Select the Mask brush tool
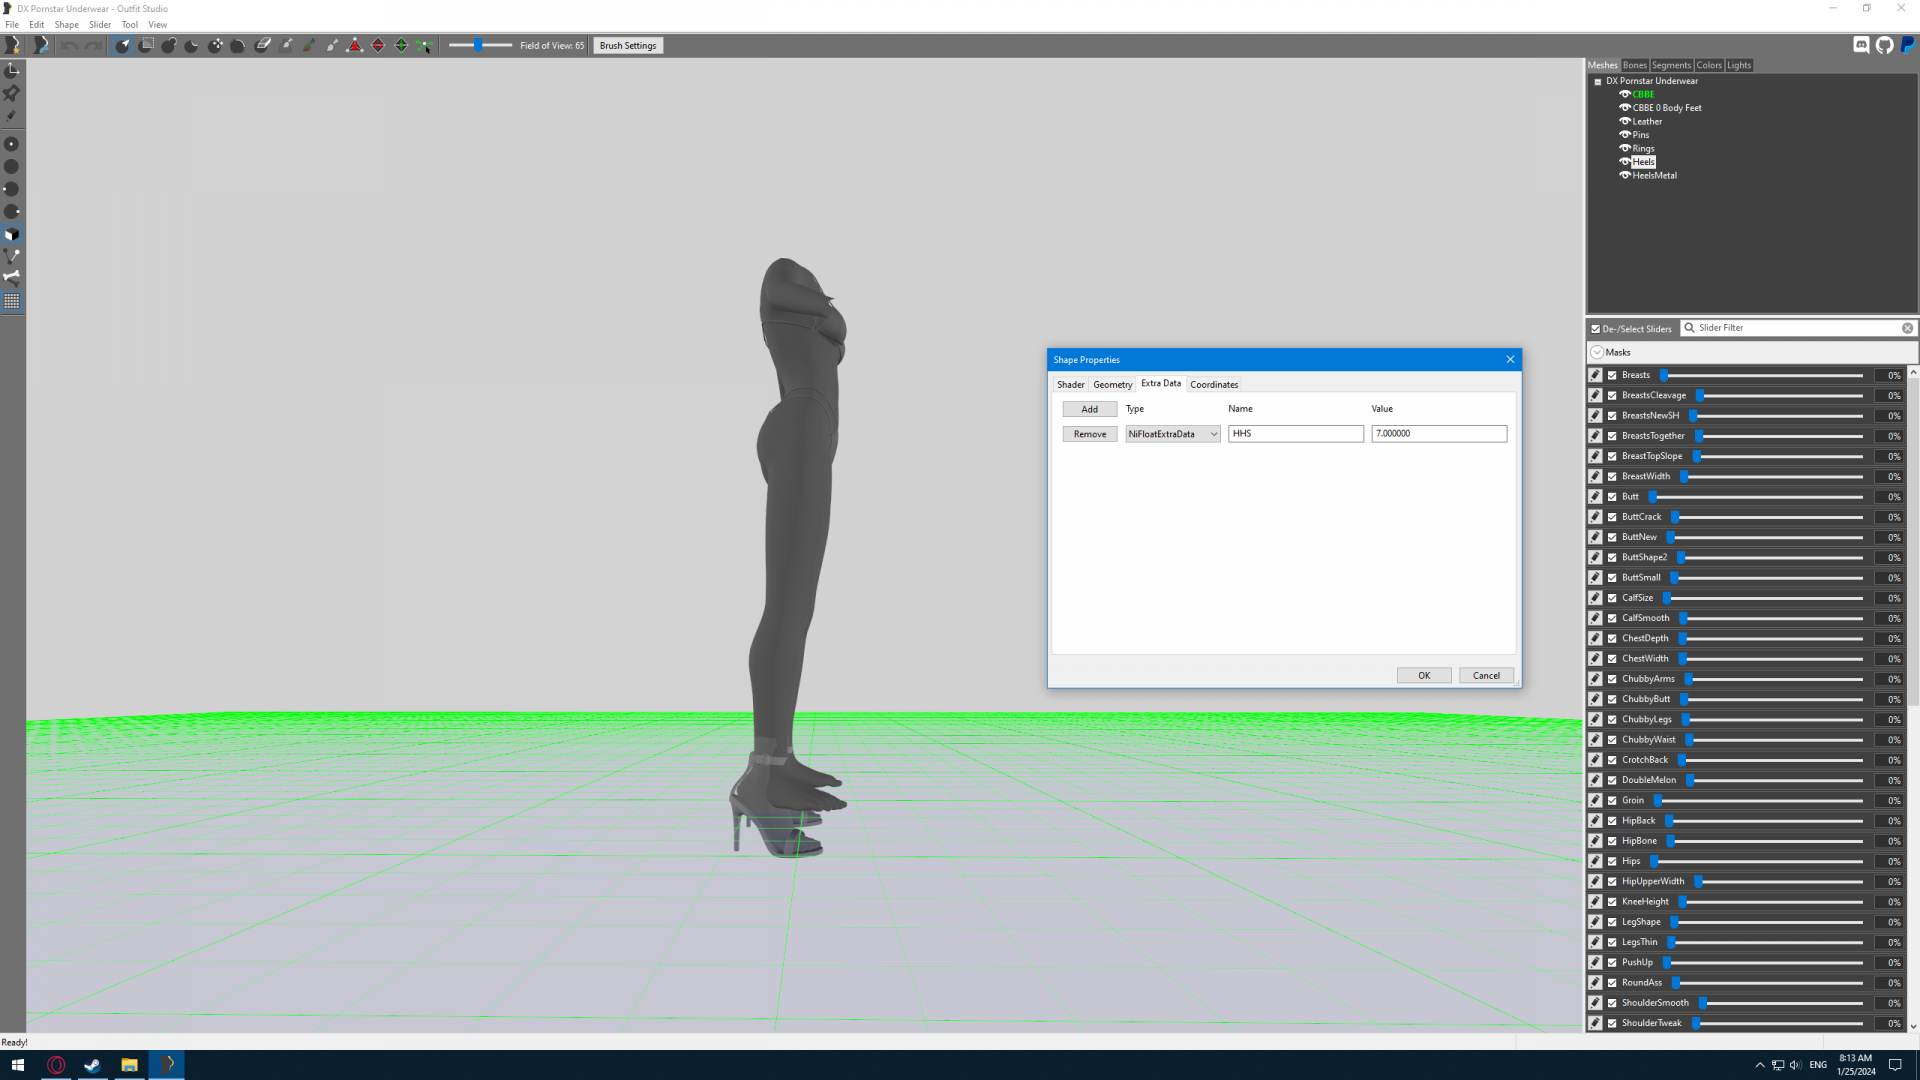 pyautogui.click(x=146, y=45)
